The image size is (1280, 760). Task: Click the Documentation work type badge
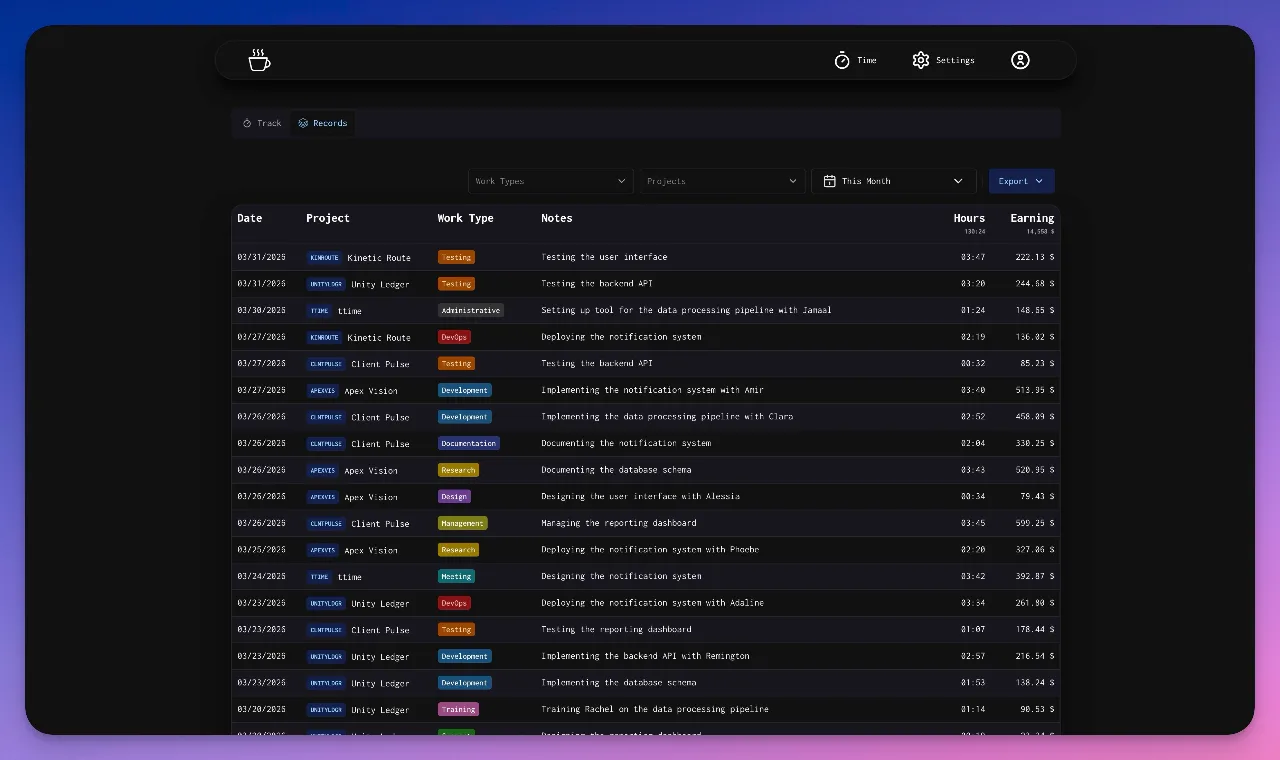468,443
